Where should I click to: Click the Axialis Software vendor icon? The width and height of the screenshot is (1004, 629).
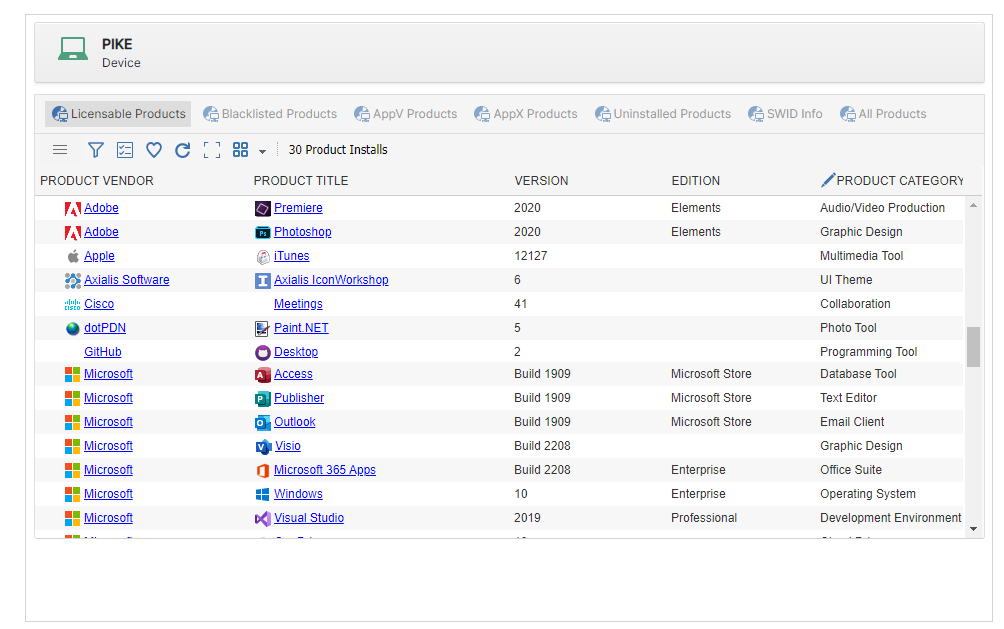click(x=72, y=281)
